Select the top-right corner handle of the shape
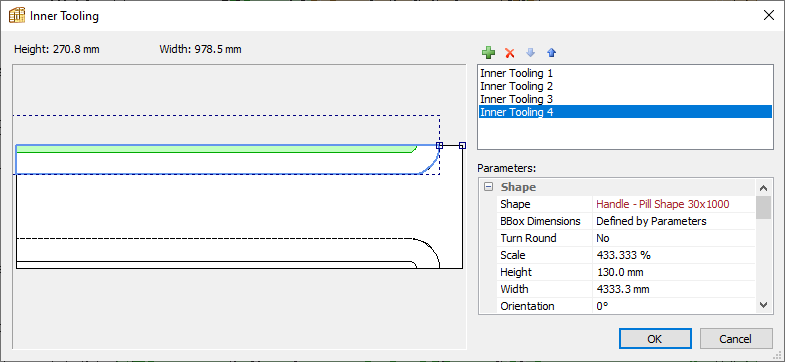This screenshot has width=785, height=362. [x=440, y=145]
